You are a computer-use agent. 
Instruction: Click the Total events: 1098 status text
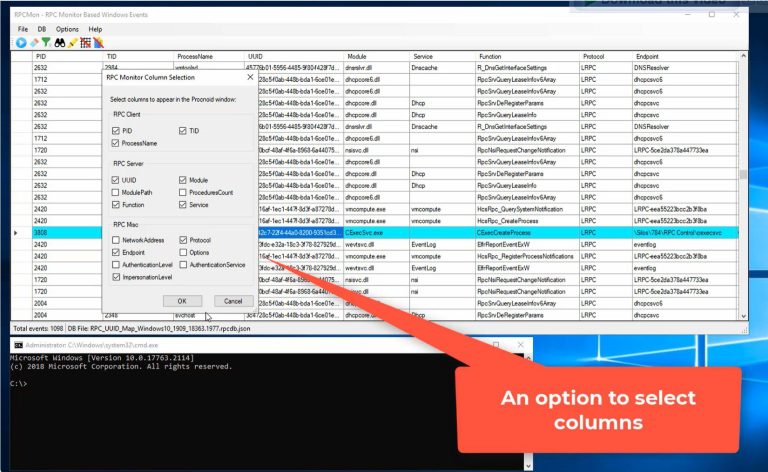38,329
